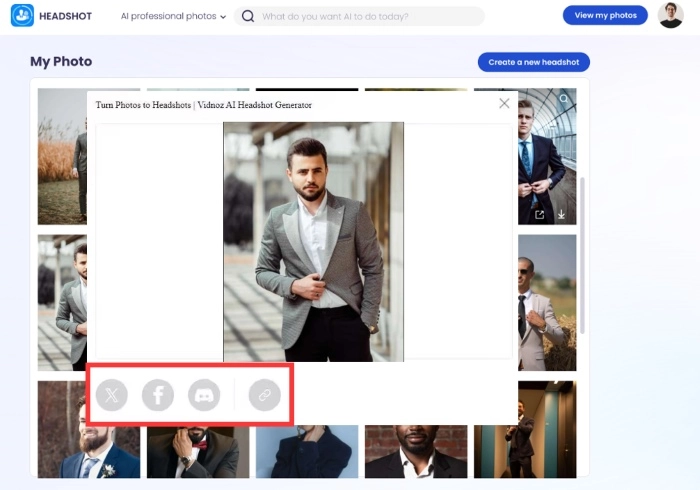Click the magnifier icon on top-right photo
The height and width of the screenshot is (490, 700).
click(564, 100)
